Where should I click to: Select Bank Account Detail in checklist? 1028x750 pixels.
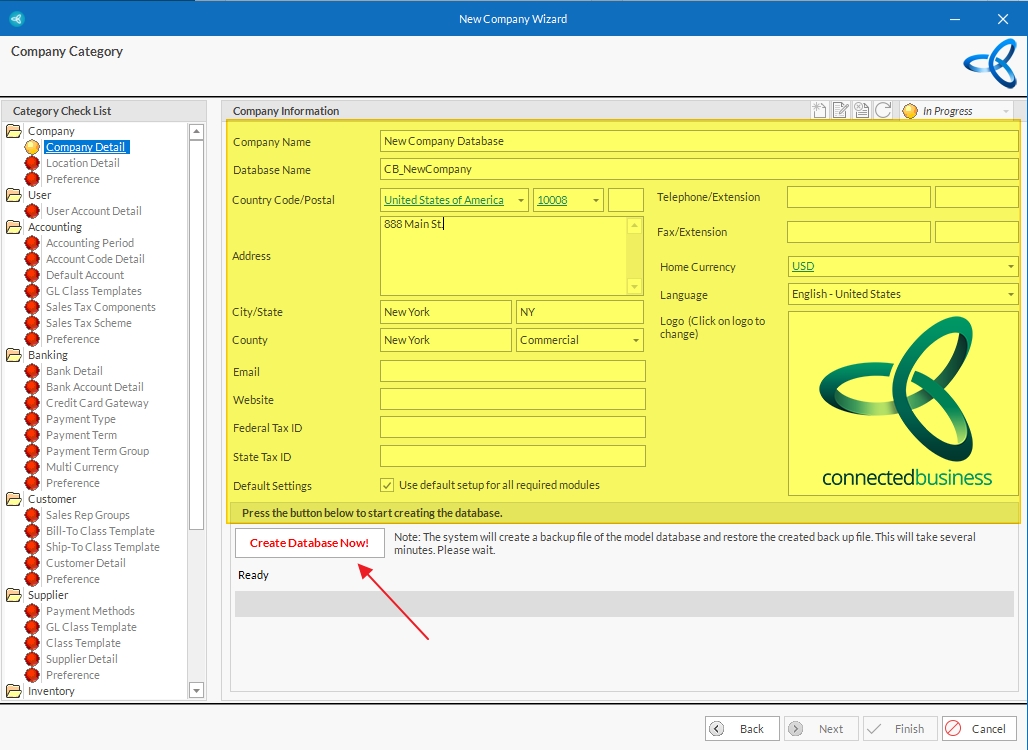[94, 387]
